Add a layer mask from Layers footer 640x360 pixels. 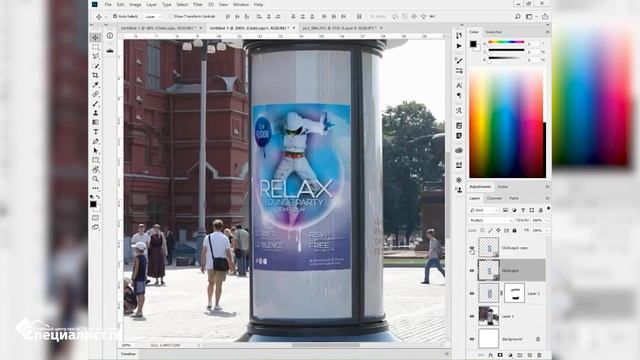click(500, 356)
